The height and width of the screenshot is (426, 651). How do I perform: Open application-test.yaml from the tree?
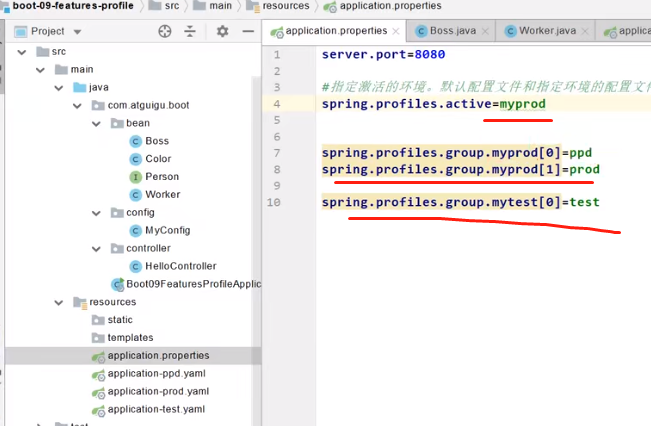pos(156,409)
